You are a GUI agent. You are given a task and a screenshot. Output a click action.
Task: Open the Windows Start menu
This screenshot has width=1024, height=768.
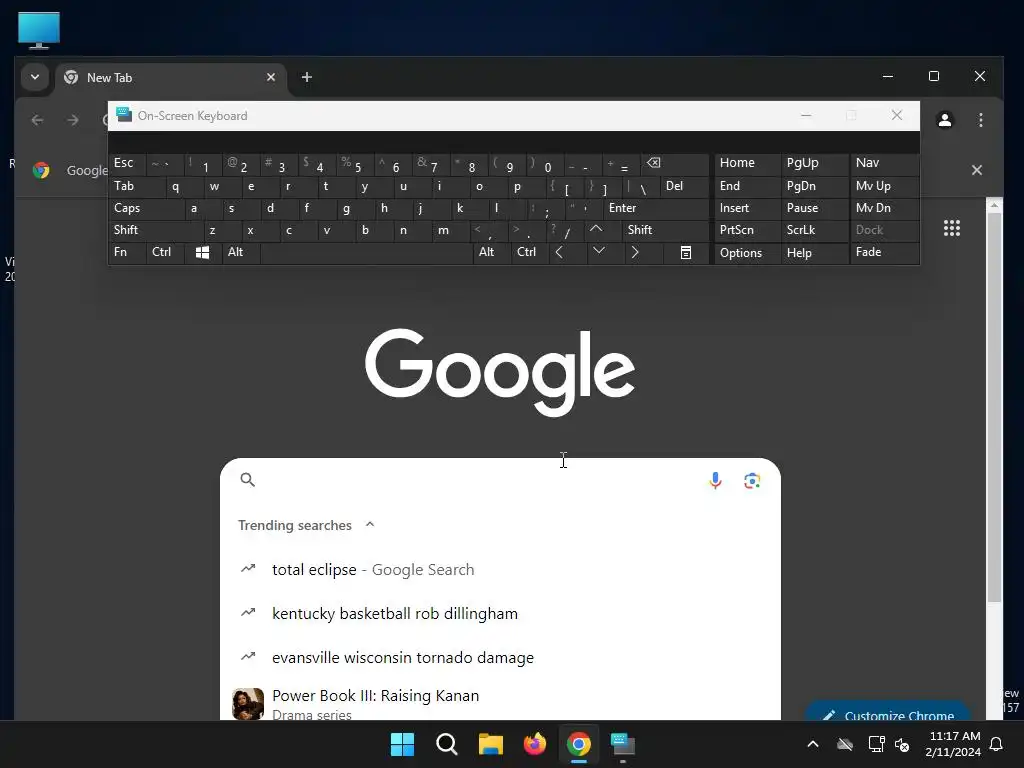pos(402,744)
